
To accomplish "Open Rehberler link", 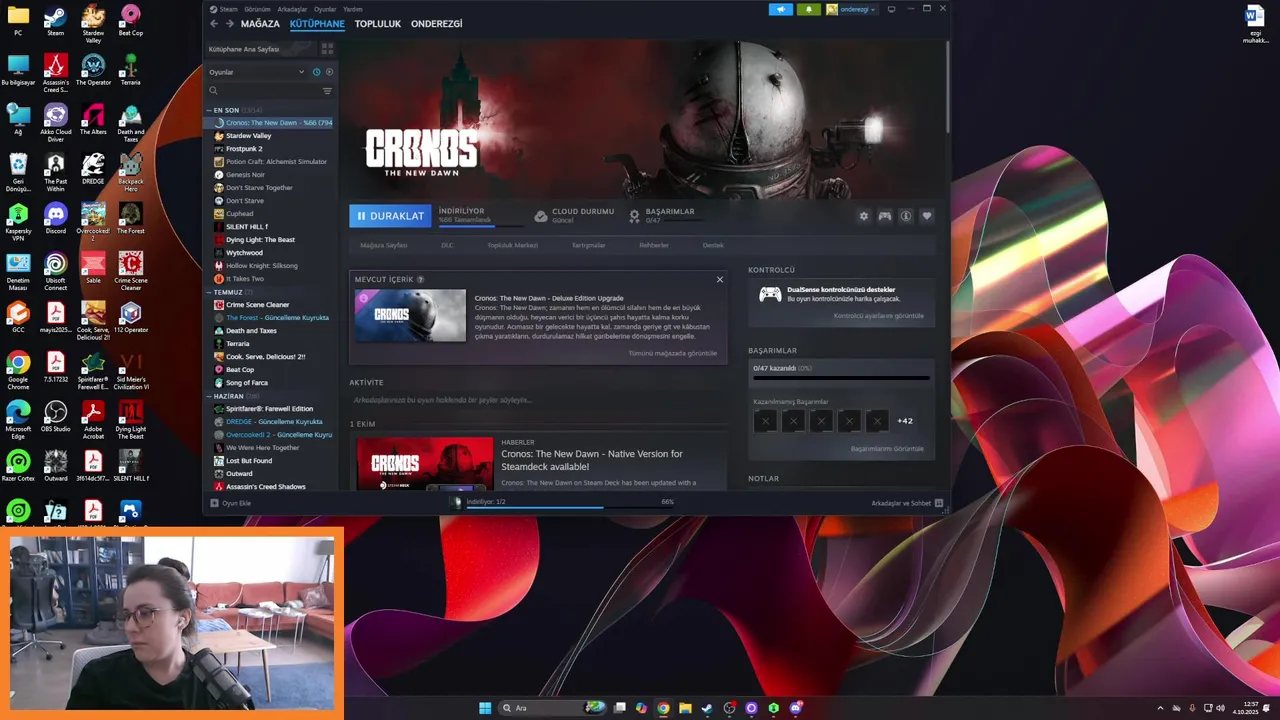I will point(654,245).
